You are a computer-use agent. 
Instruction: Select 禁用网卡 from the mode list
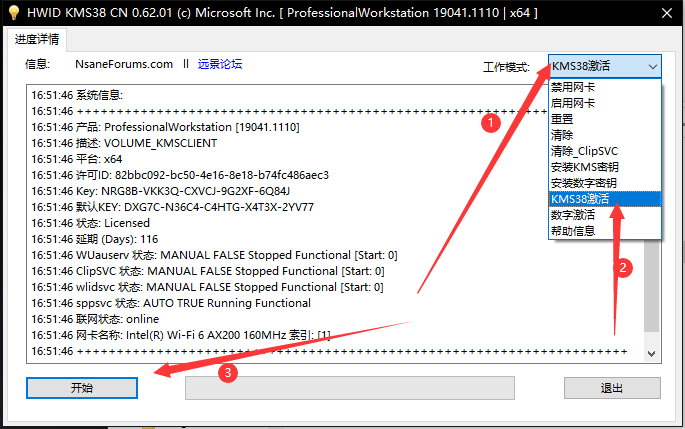click(605, 87)
